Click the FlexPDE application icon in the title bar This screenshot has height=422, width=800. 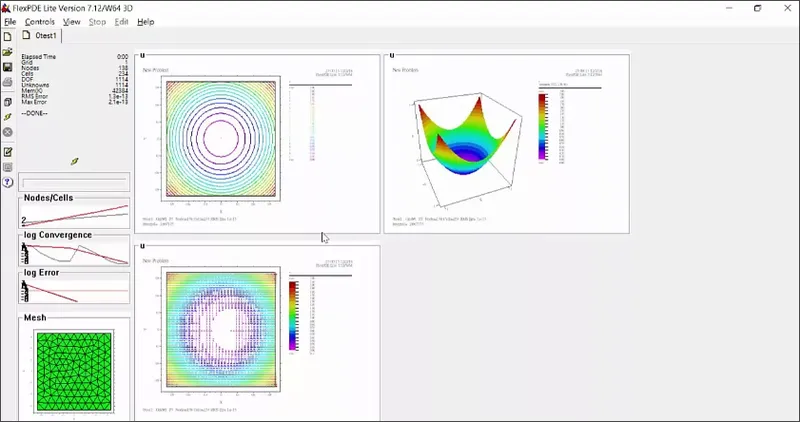pyautogui.click(x=6, y=8)
